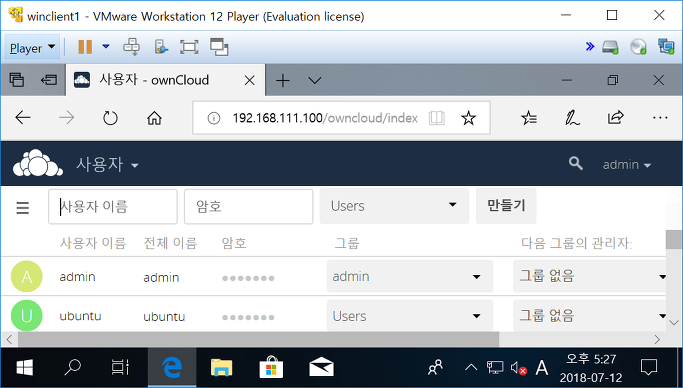
Task: Click the CD/DVD drive device icon
Action: click(x=639, y=47)
